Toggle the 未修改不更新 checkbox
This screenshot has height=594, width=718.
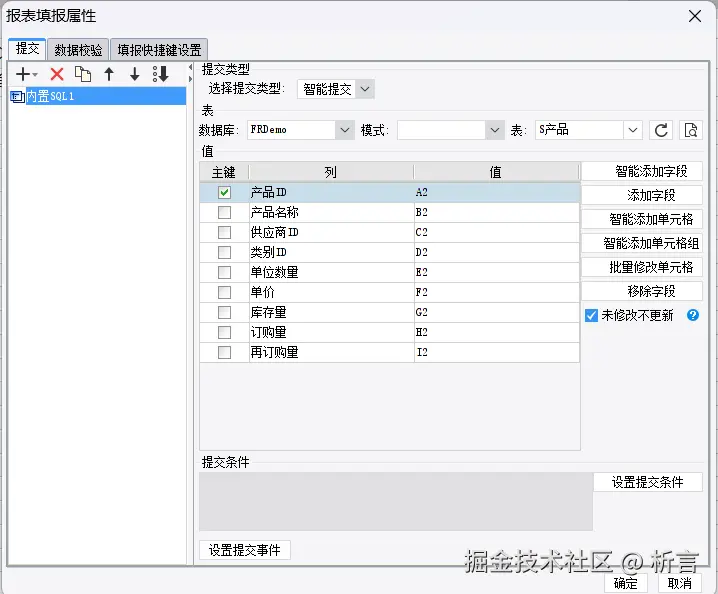pyautogui.click(x=591, y=315)
